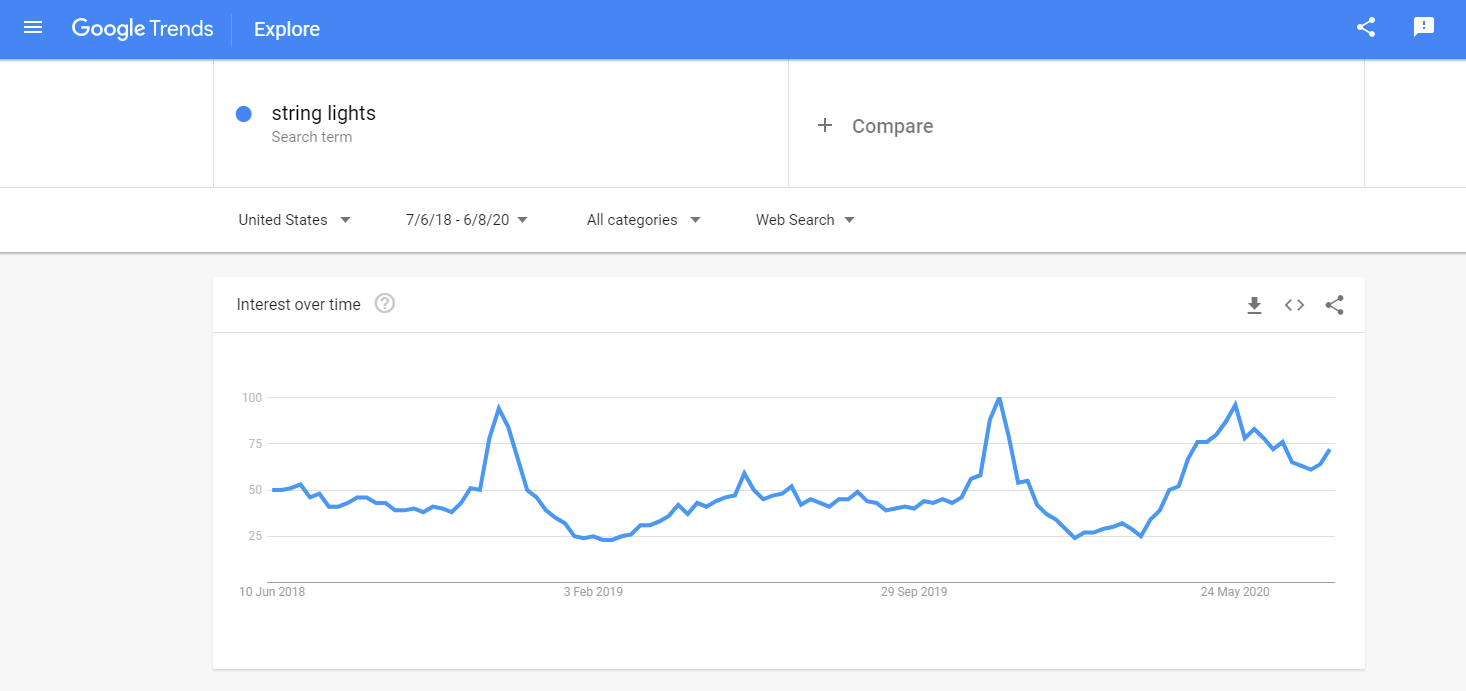The height and width of the screenshot is (691, 1466).
Task: Send feedback via the feedback icon
Action: click(1423, 27)
